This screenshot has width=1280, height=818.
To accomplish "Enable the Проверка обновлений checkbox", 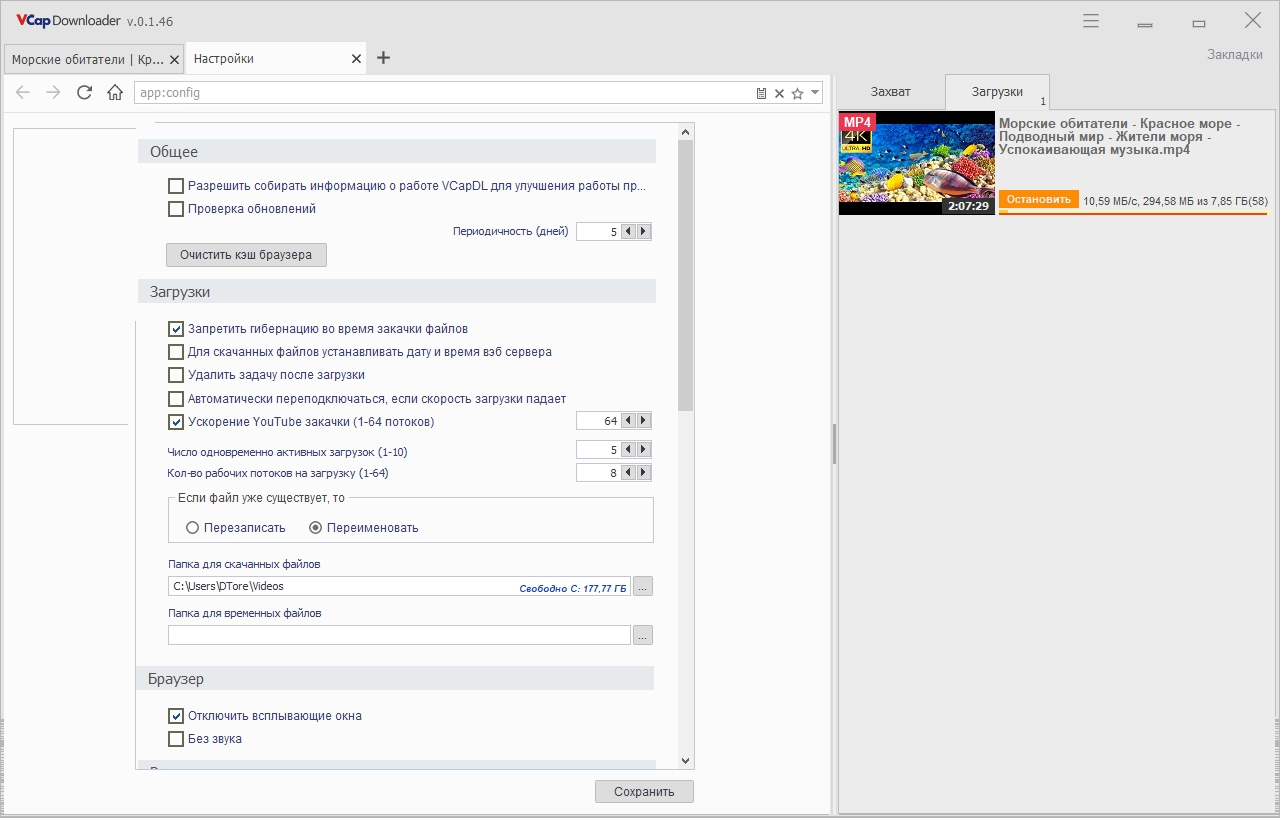I will click(x=176, y=209).
